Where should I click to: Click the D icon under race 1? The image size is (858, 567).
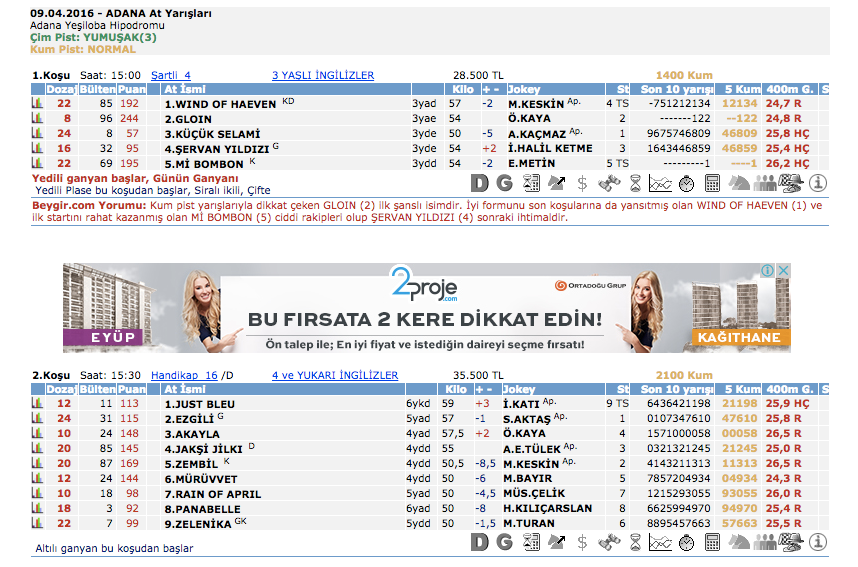(x=479, y=183)
